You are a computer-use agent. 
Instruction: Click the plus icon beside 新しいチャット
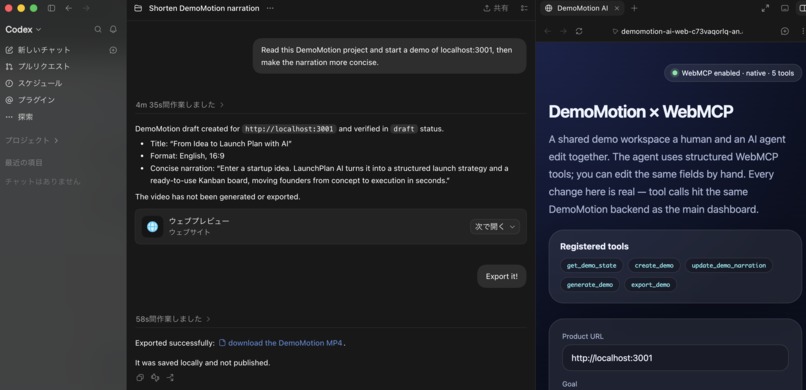point(113,50)
